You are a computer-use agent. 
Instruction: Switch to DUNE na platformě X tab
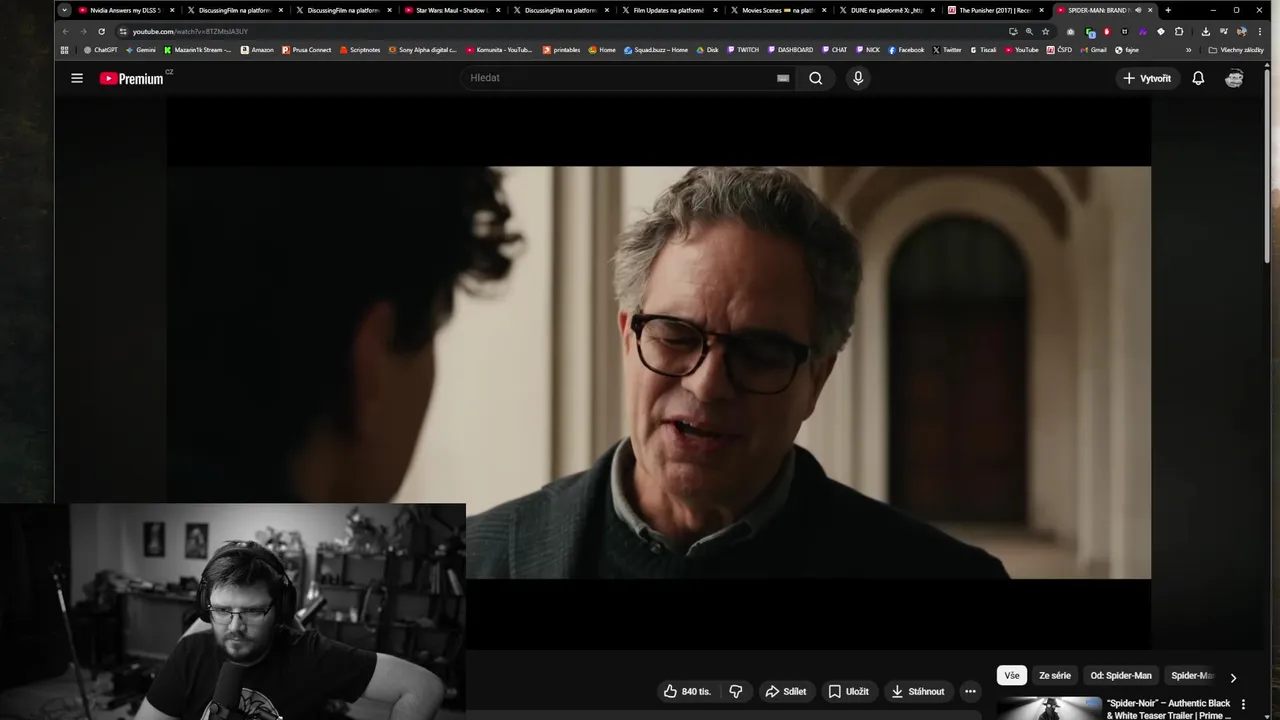884,10
